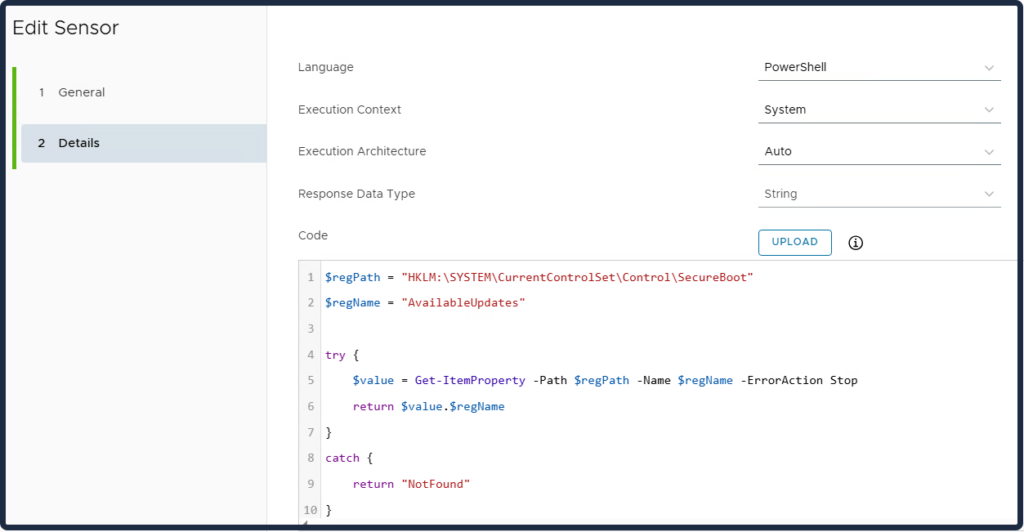Select step 2 Details
This screenshot has width=1024, height=532.
pyautogui.click(x=79, y=143)
